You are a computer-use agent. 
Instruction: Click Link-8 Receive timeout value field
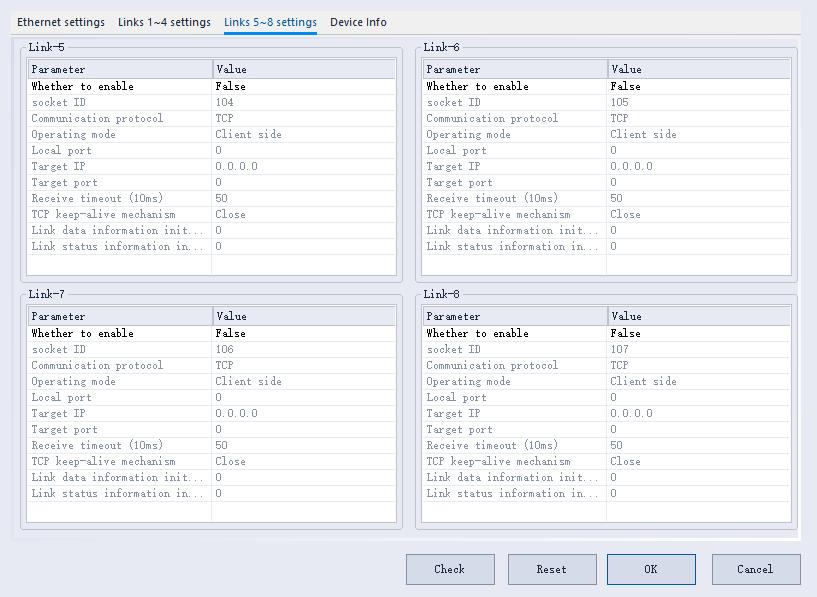[698, 445]
